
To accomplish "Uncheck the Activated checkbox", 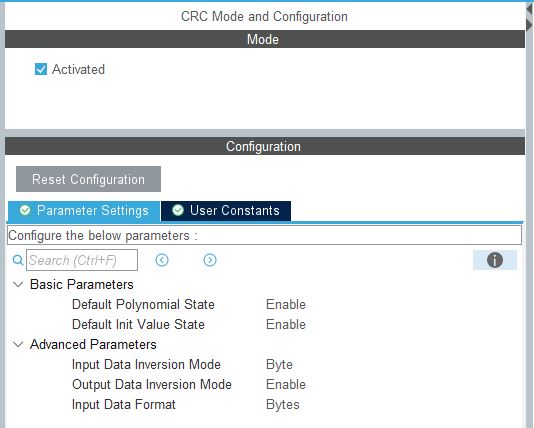I will coord(41,69).
